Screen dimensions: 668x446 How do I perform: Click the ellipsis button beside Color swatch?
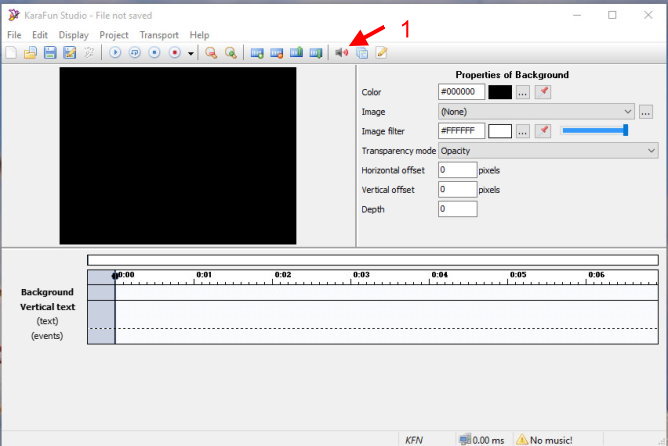point(522,92)
